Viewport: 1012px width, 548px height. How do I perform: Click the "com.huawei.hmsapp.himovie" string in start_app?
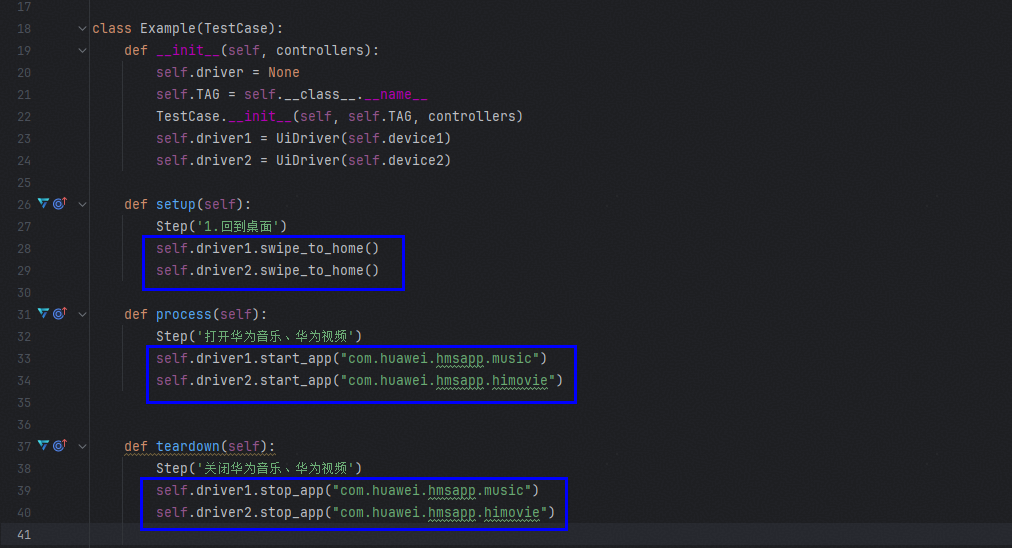[448, 380]
